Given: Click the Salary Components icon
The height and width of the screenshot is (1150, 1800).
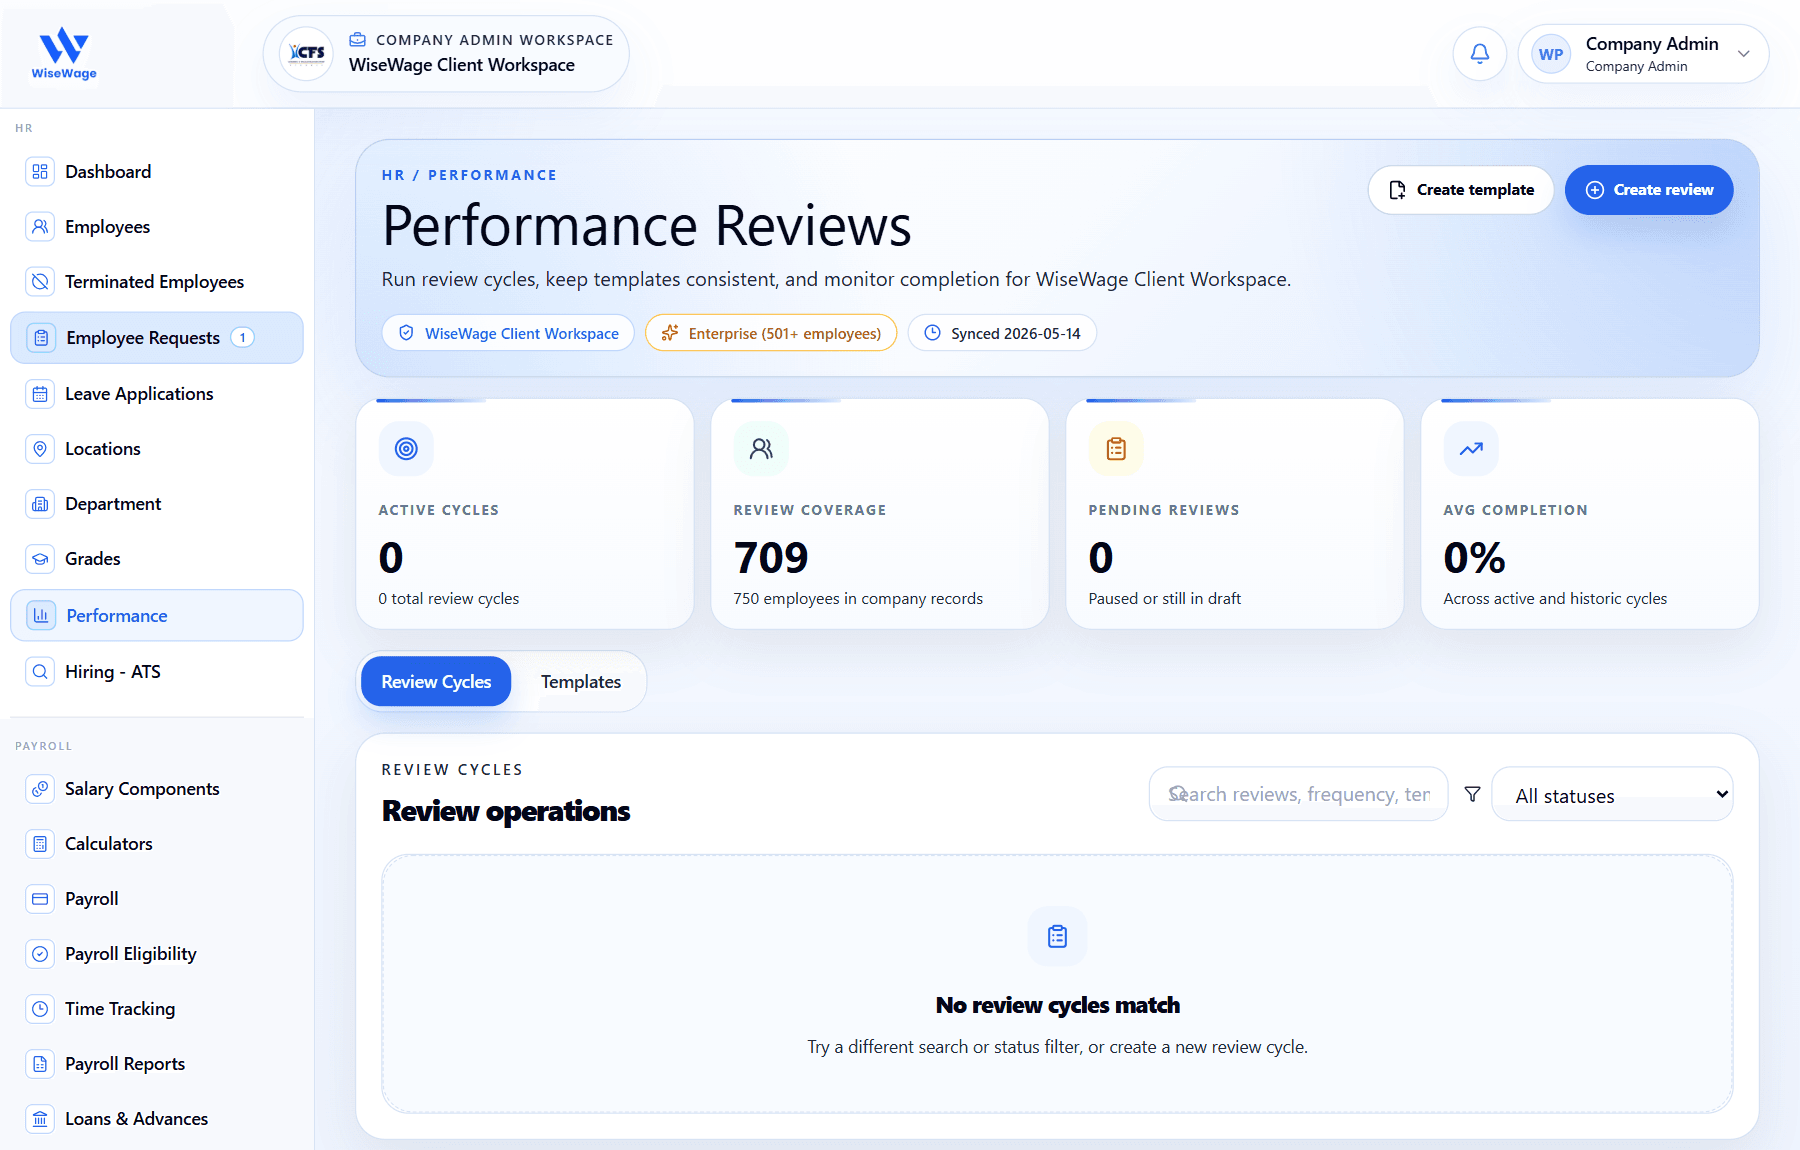Looking at the screenshot, I should 40,789.
